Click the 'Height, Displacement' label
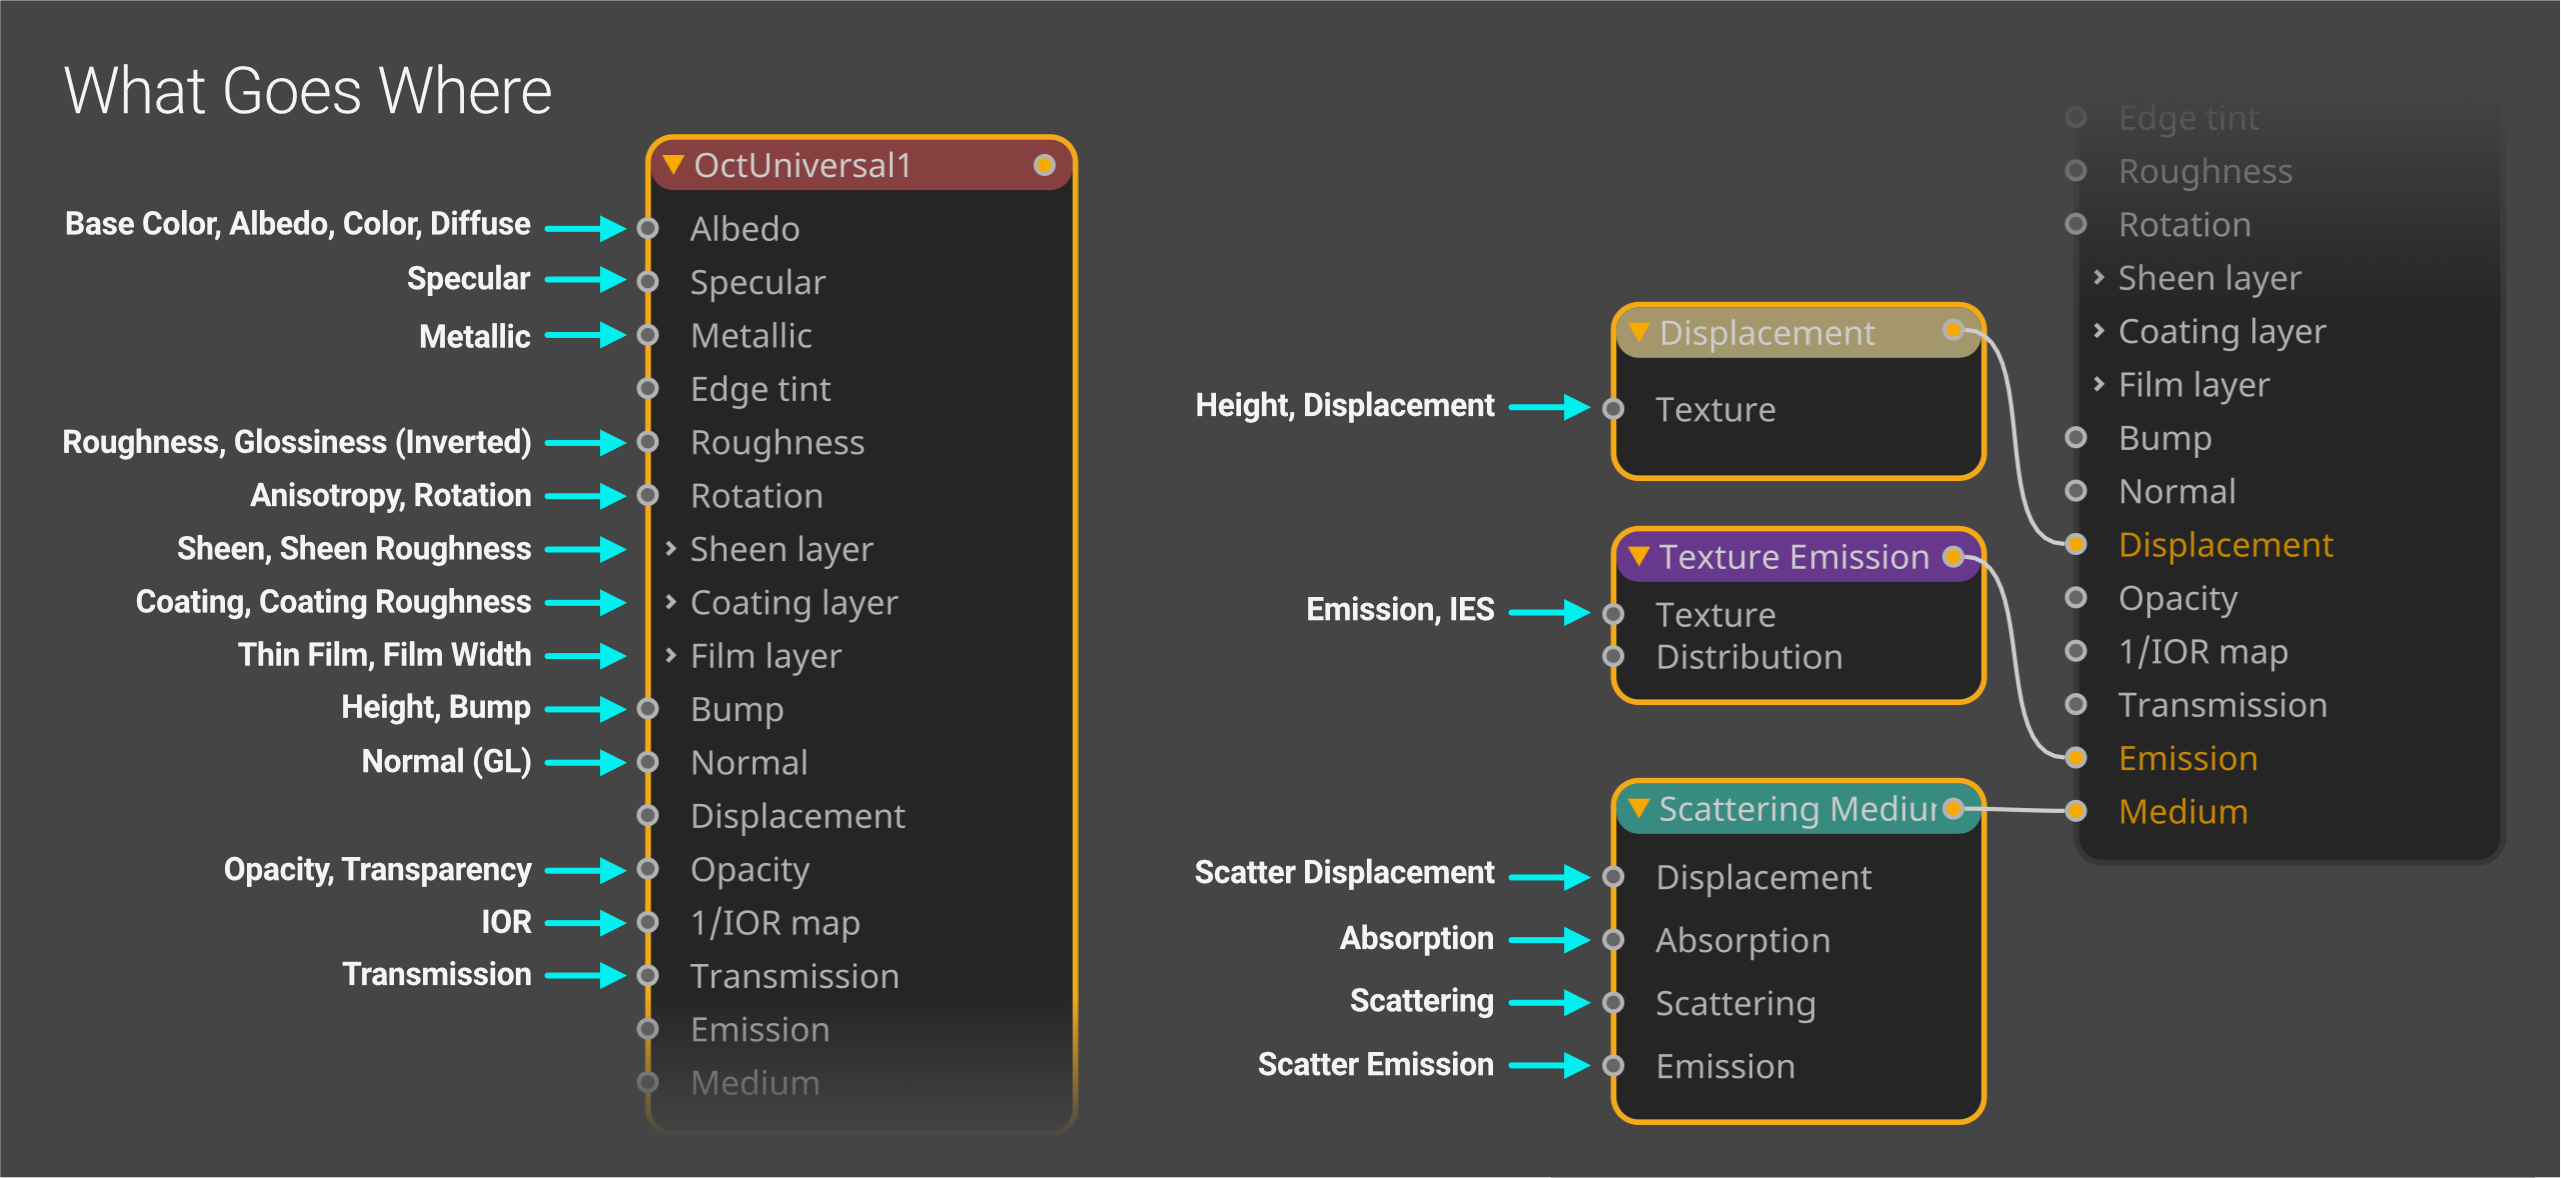The width and height of the screenshot is (2561, 1178). point(1345,405)
